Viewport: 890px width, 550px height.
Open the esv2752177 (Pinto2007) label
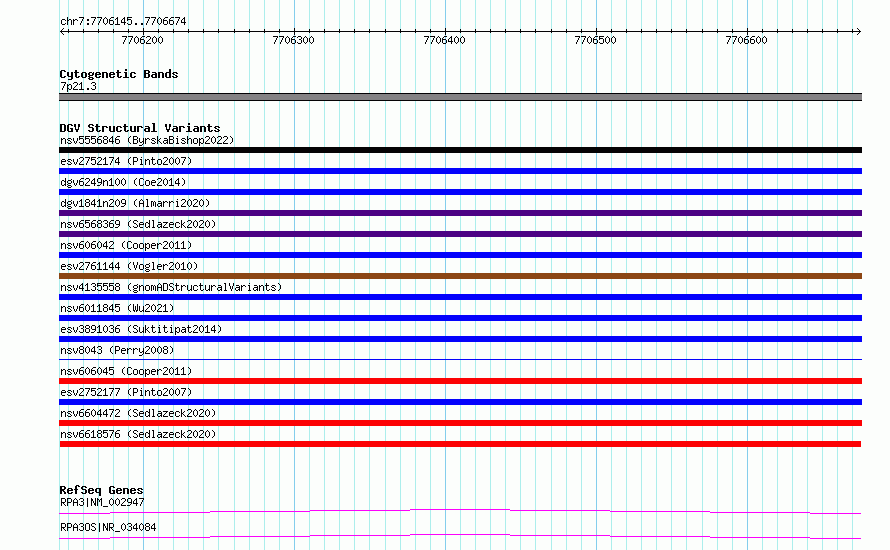[x=126, y=392]
